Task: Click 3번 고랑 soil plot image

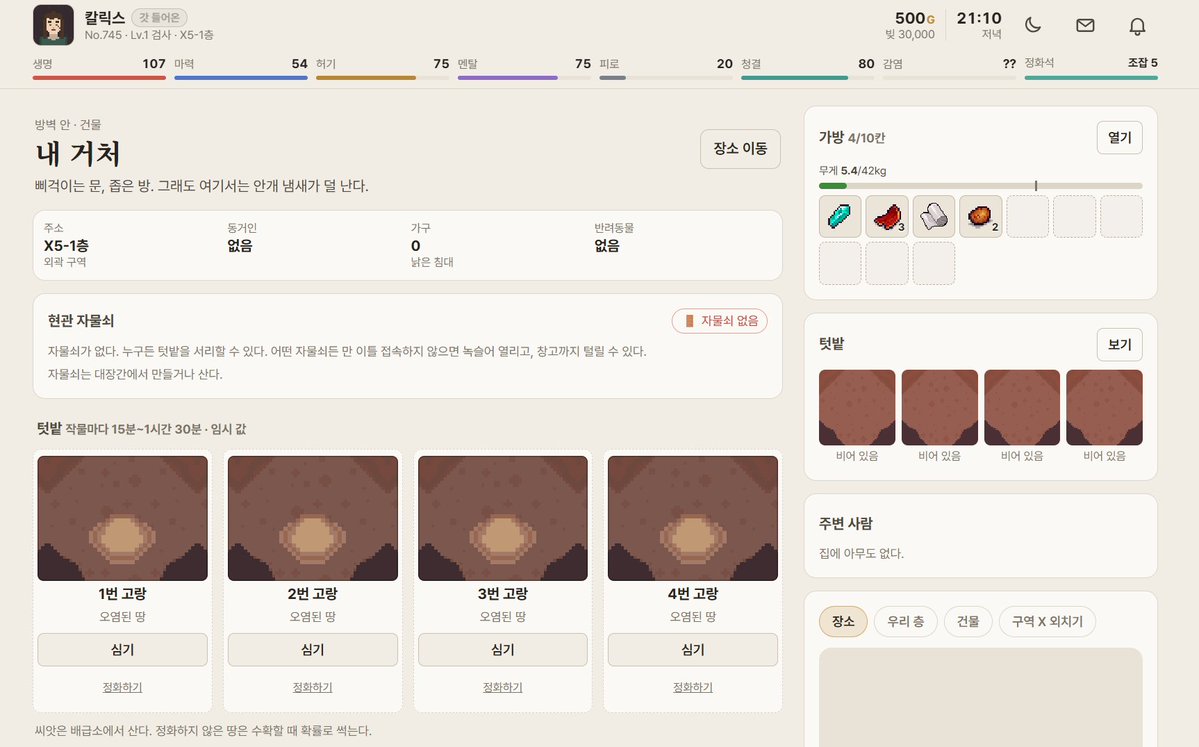Action: click(x=502, y=518)
